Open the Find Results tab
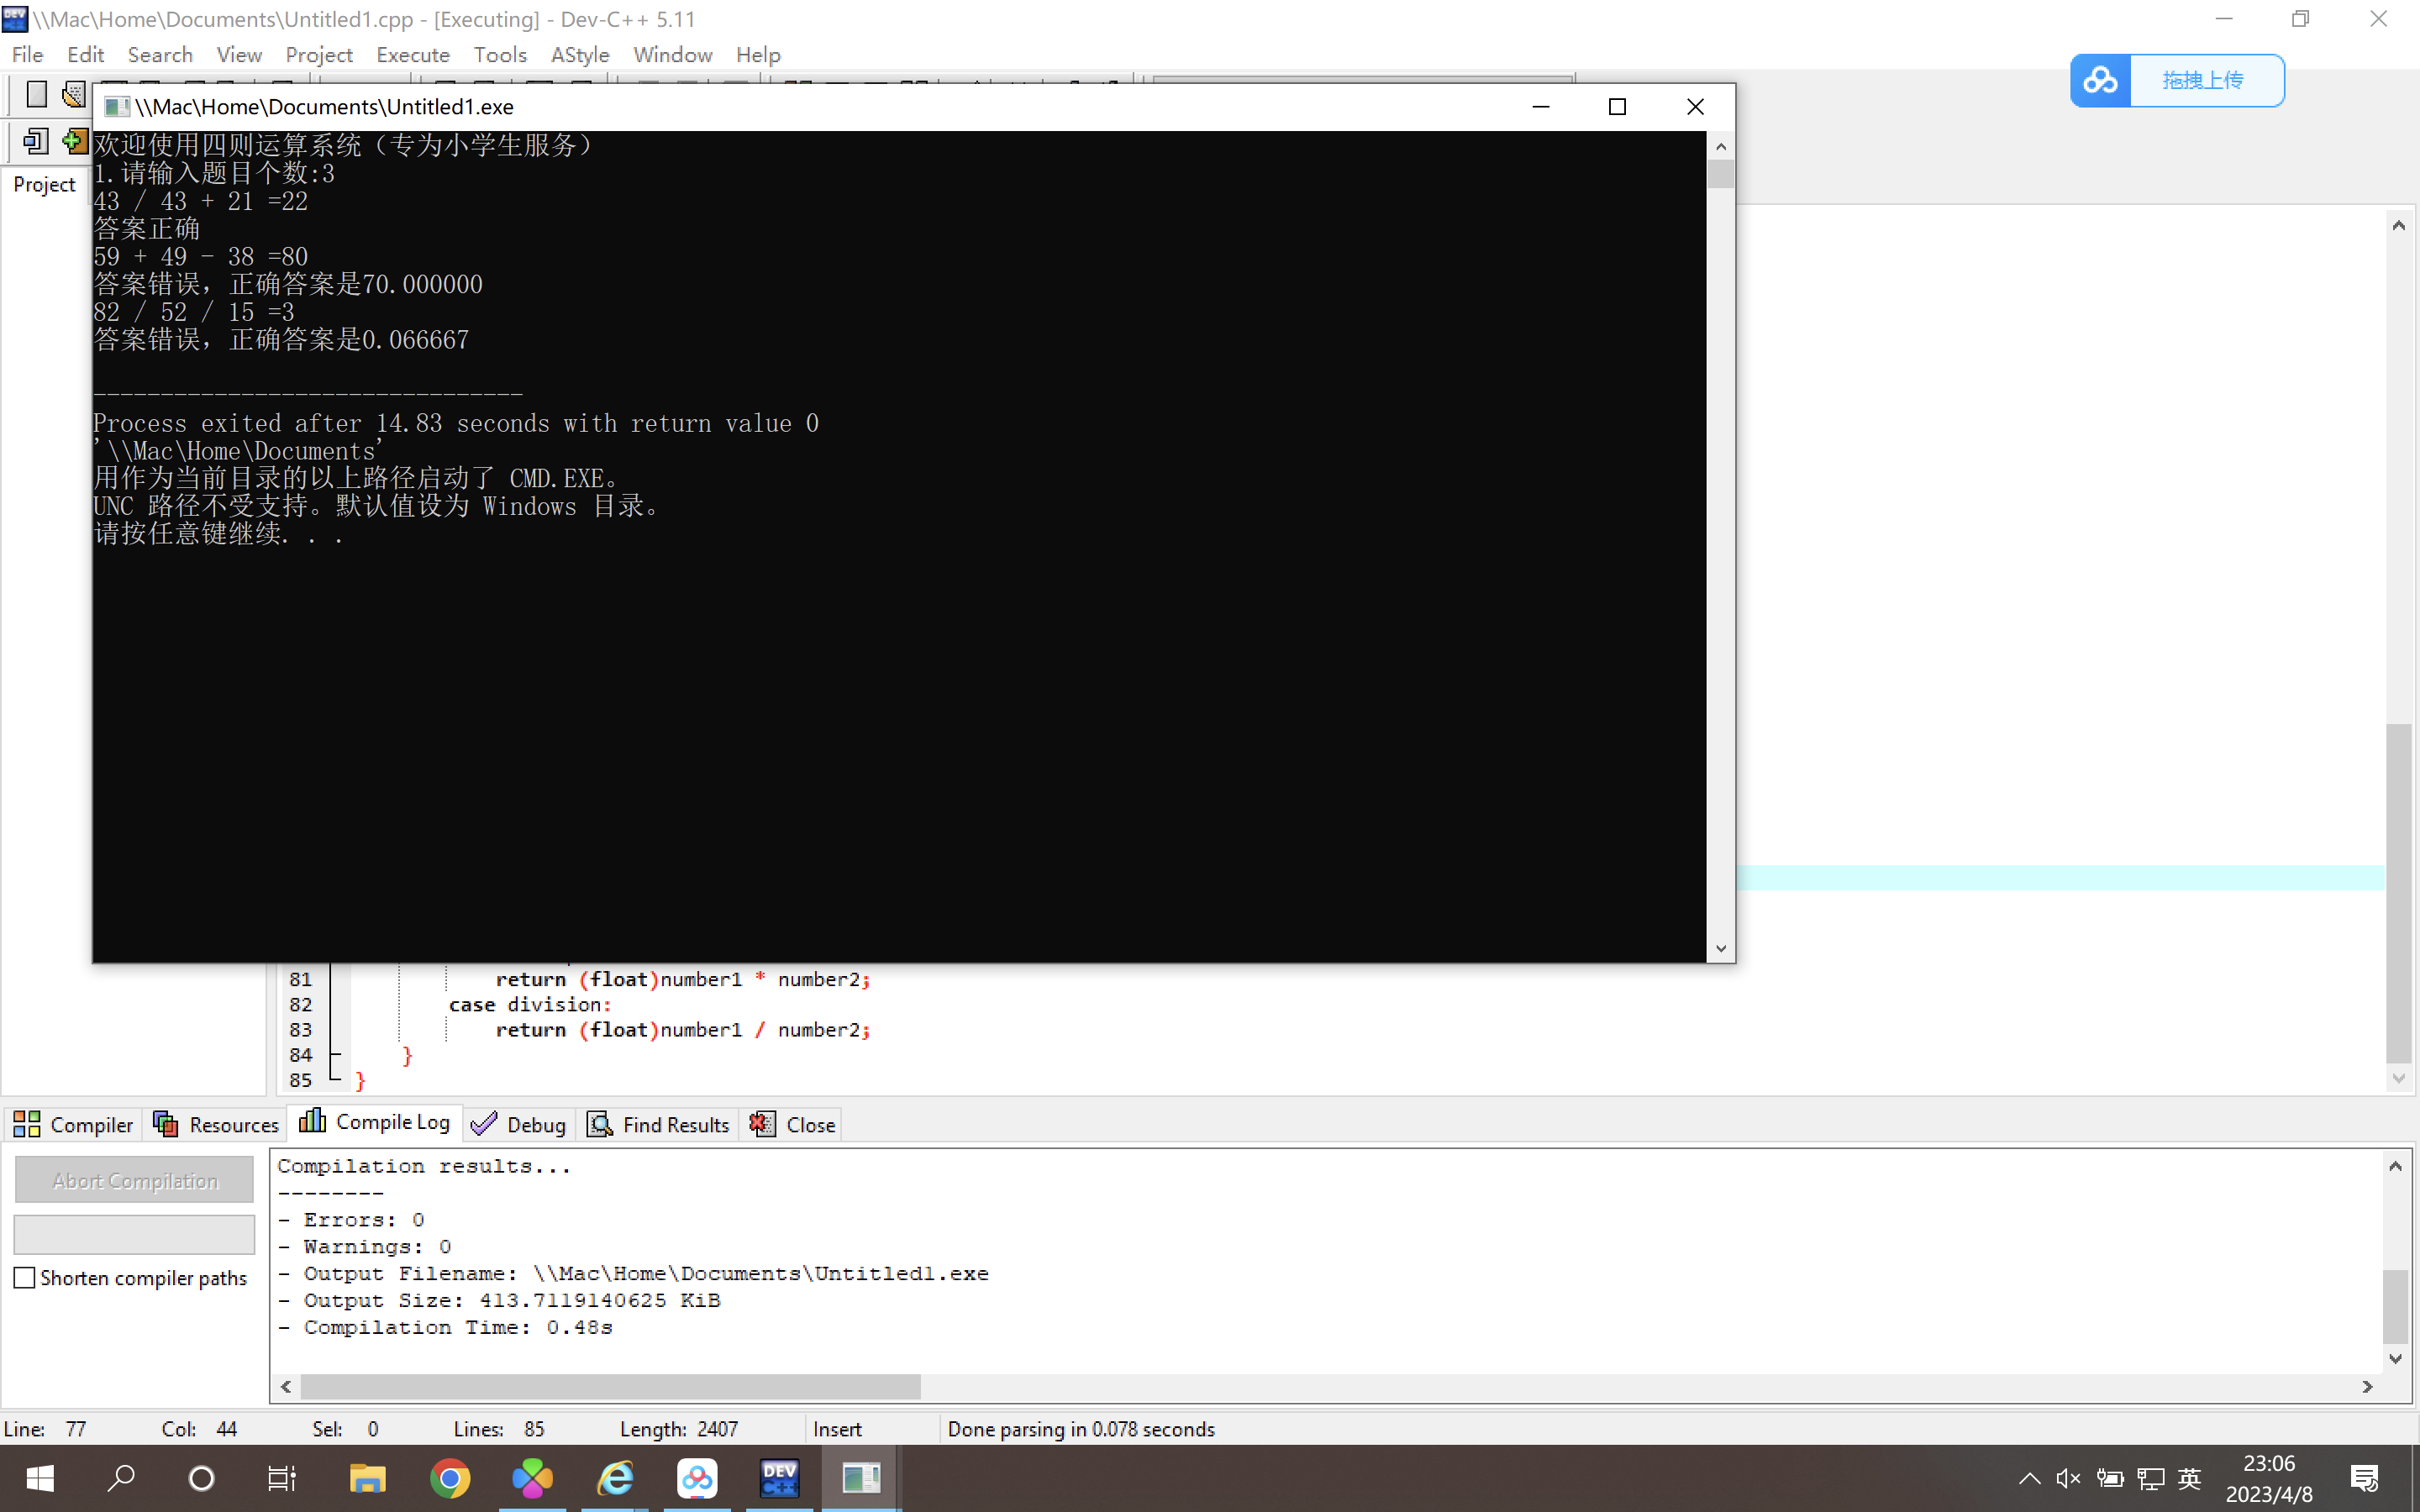 click(x=659, y=1124)
